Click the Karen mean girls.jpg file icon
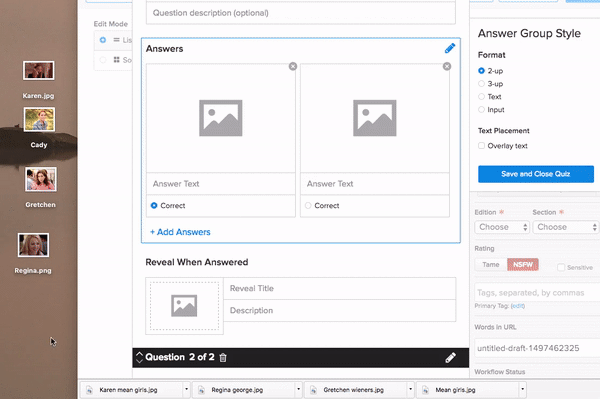Image resolution: width=600 pixels, height=399 pixels. pyautogui.click(x=90, y=390)
